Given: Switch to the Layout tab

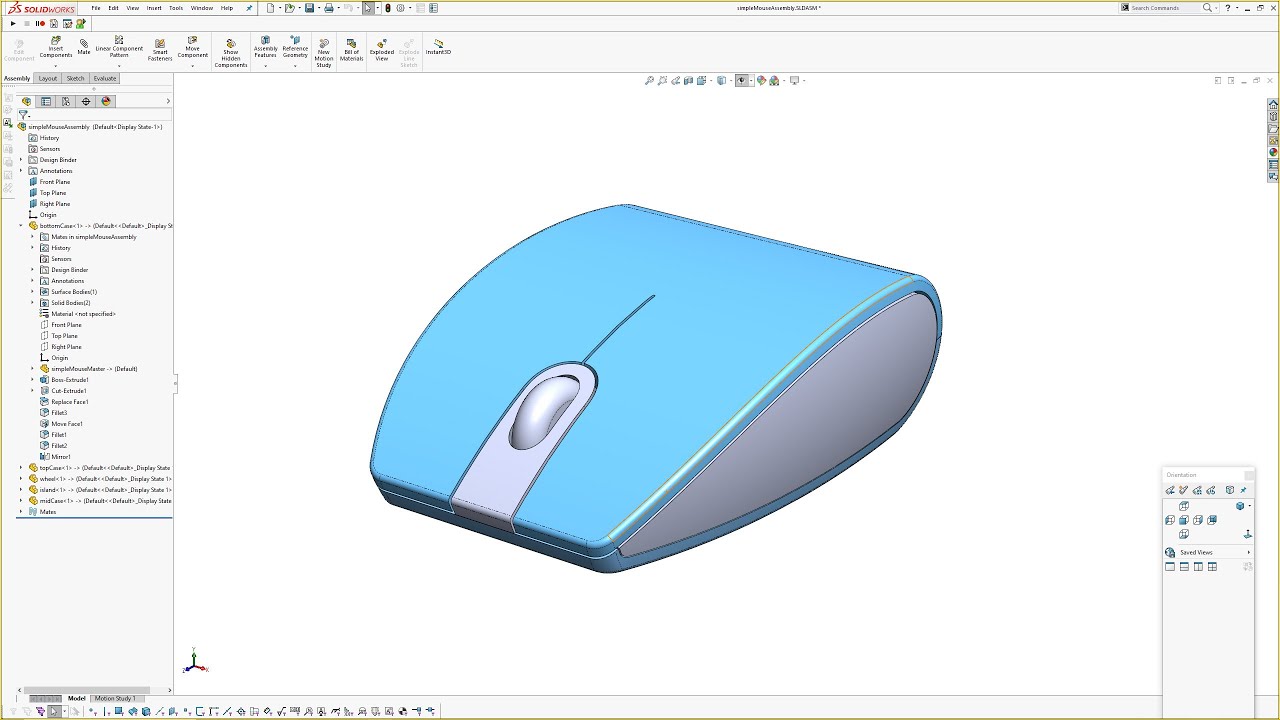Looking at the screenshot, I should click(48, 78).
